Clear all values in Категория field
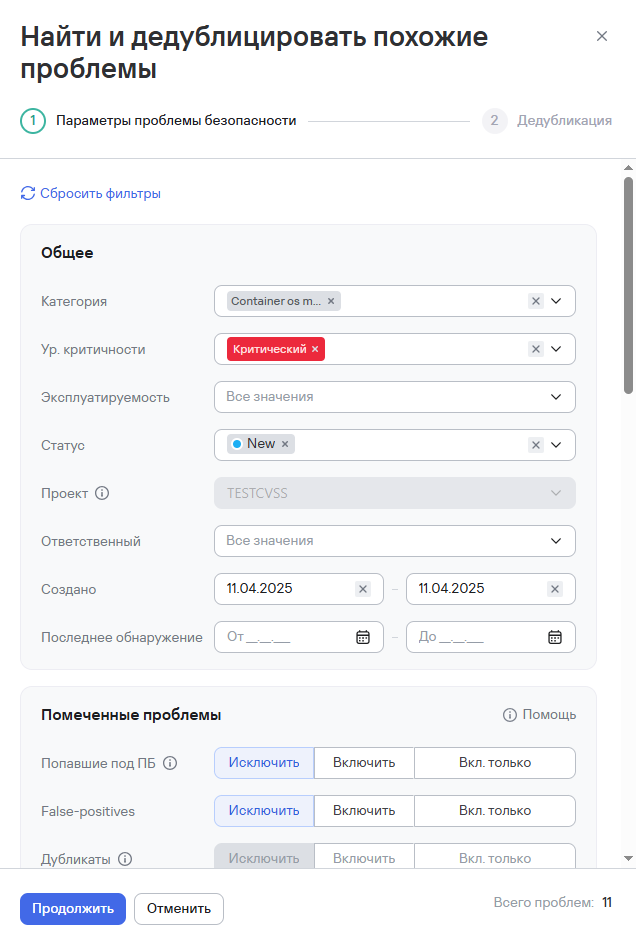The height and width of the screenshot is (941, 636). [x=536, y=301]
